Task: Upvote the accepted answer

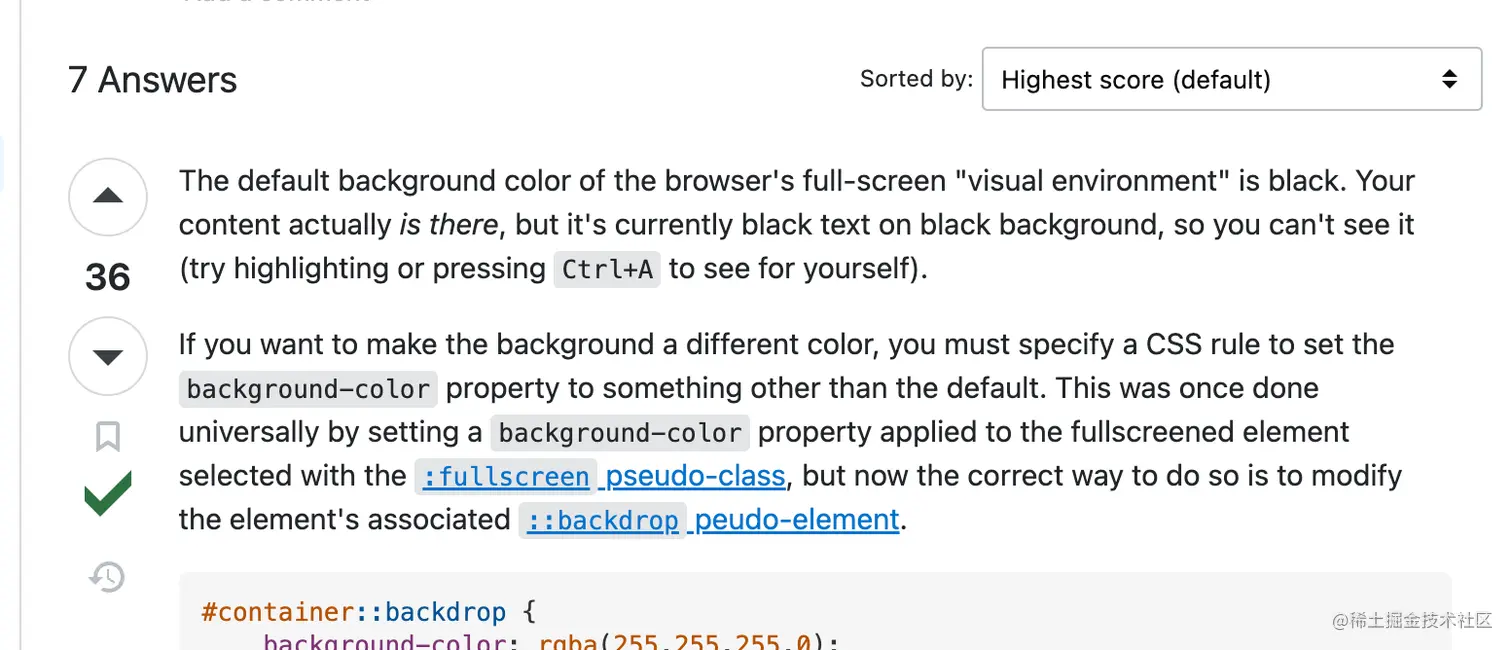Action: click(x=108, y=197)
